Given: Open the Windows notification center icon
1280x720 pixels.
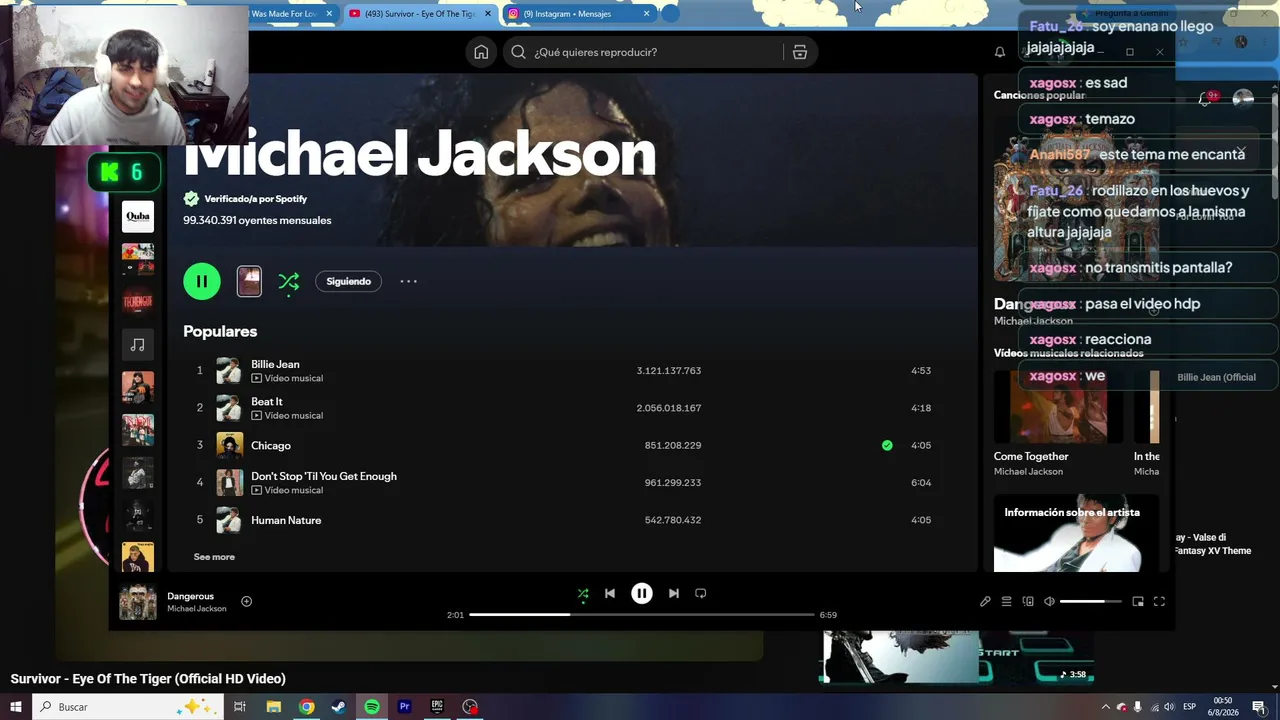Looking at the screenshot, I should pos(1259,707).
